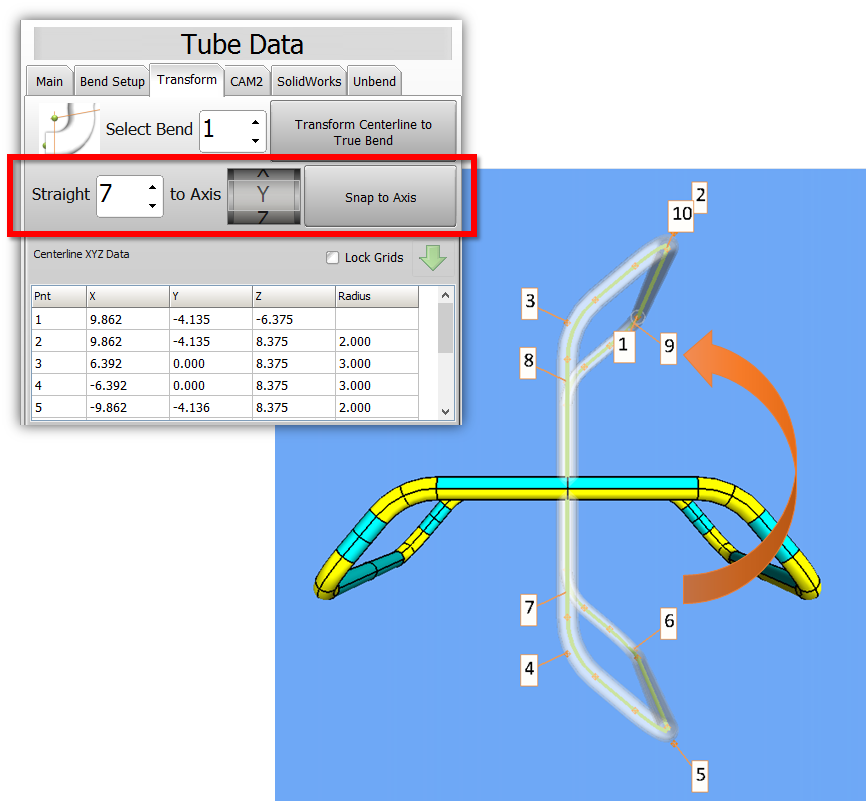This screenshot has width=866, height=801.
Task: Click the Radius column header
Action: point(375,297)
